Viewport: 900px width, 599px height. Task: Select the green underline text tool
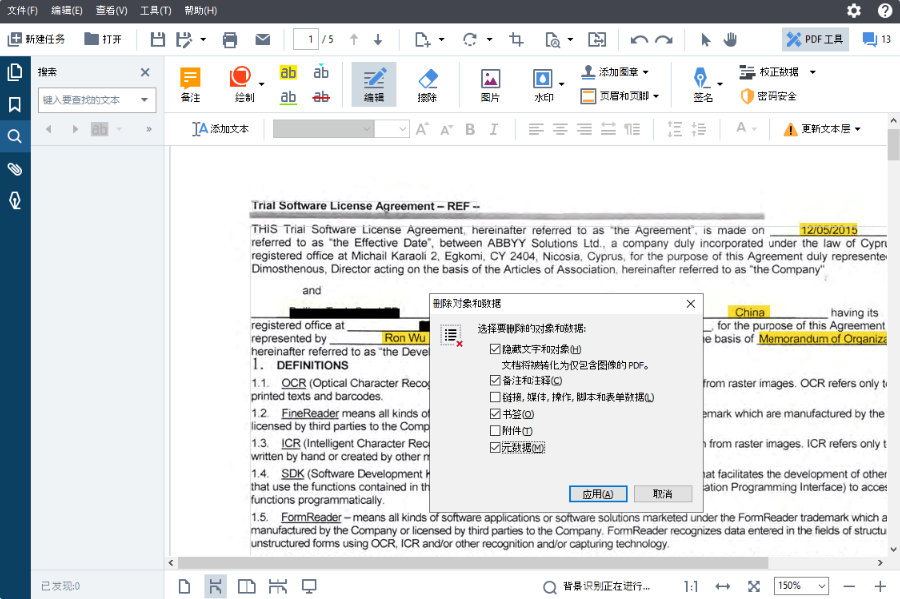tap(288, 96)
